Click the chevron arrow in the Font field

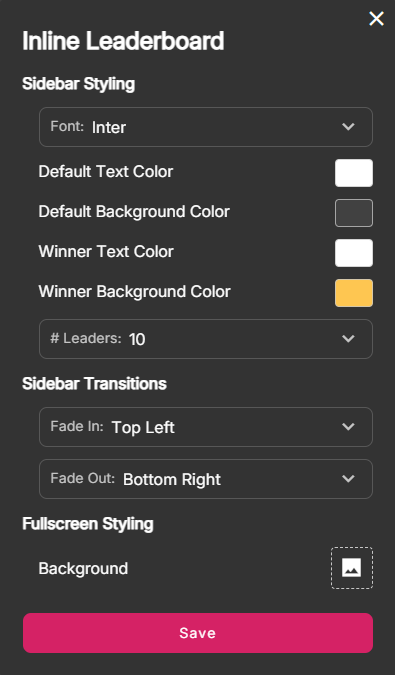[348, 127]
